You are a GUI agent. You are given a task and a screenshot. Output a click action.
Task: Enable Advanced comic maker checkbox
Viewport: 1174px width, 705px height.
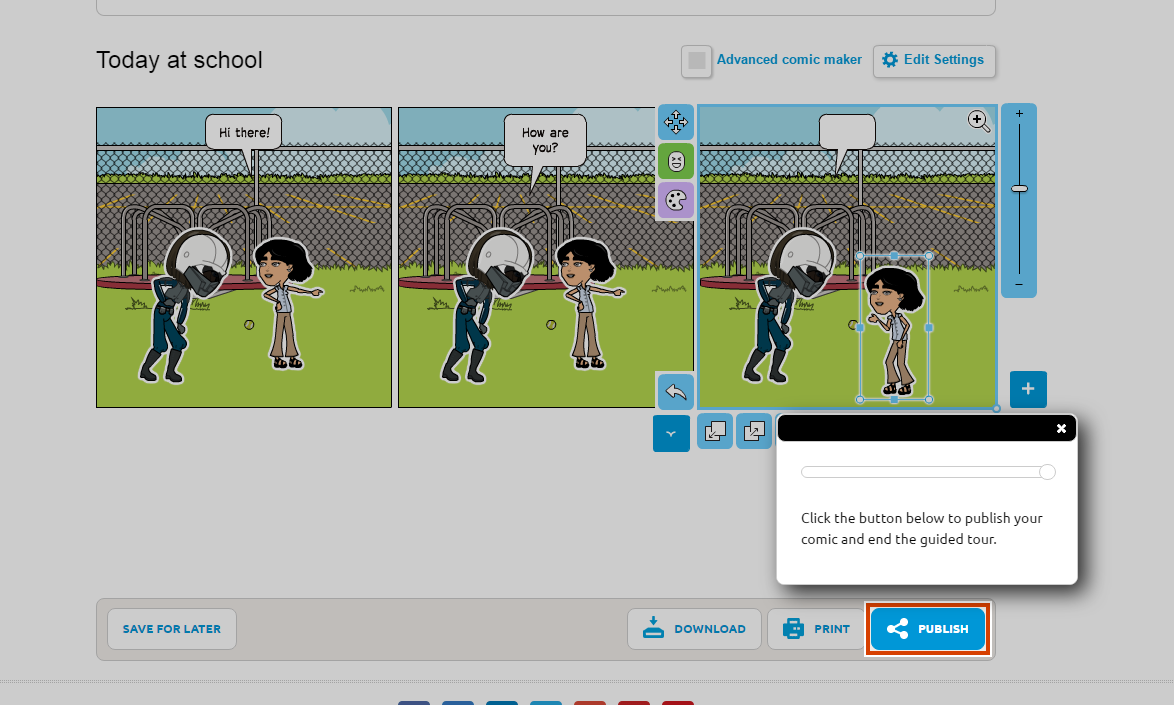coord(696,61)
